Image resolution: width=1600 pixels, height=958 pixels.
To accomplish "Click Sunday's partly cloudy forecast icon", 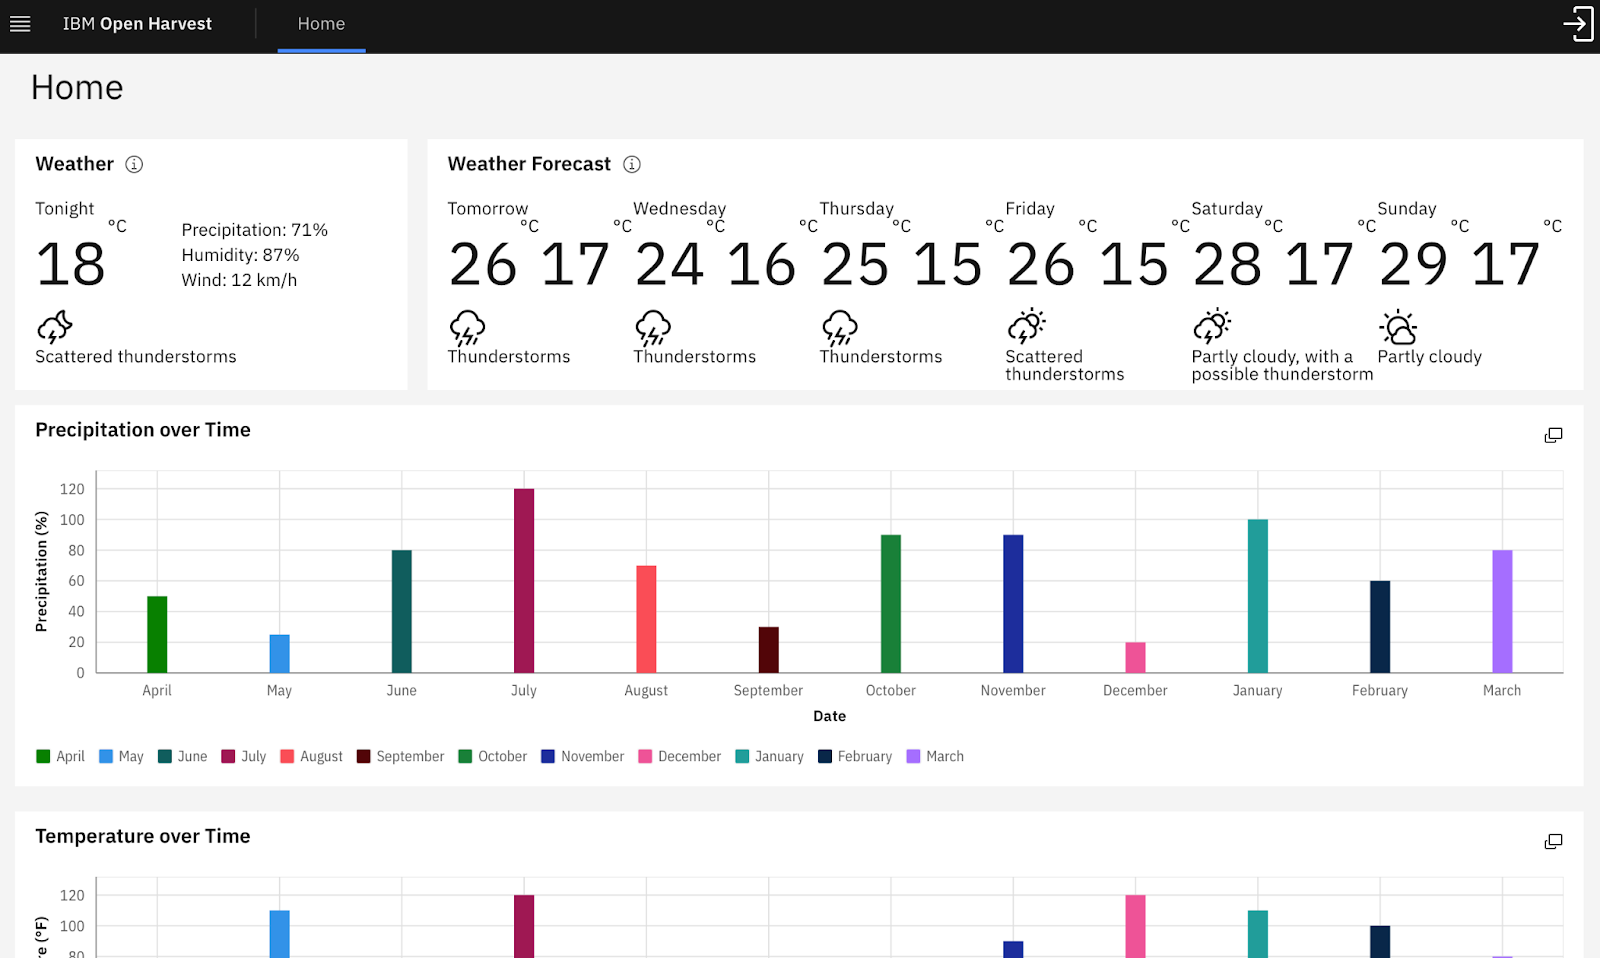I will point(1398,327).
